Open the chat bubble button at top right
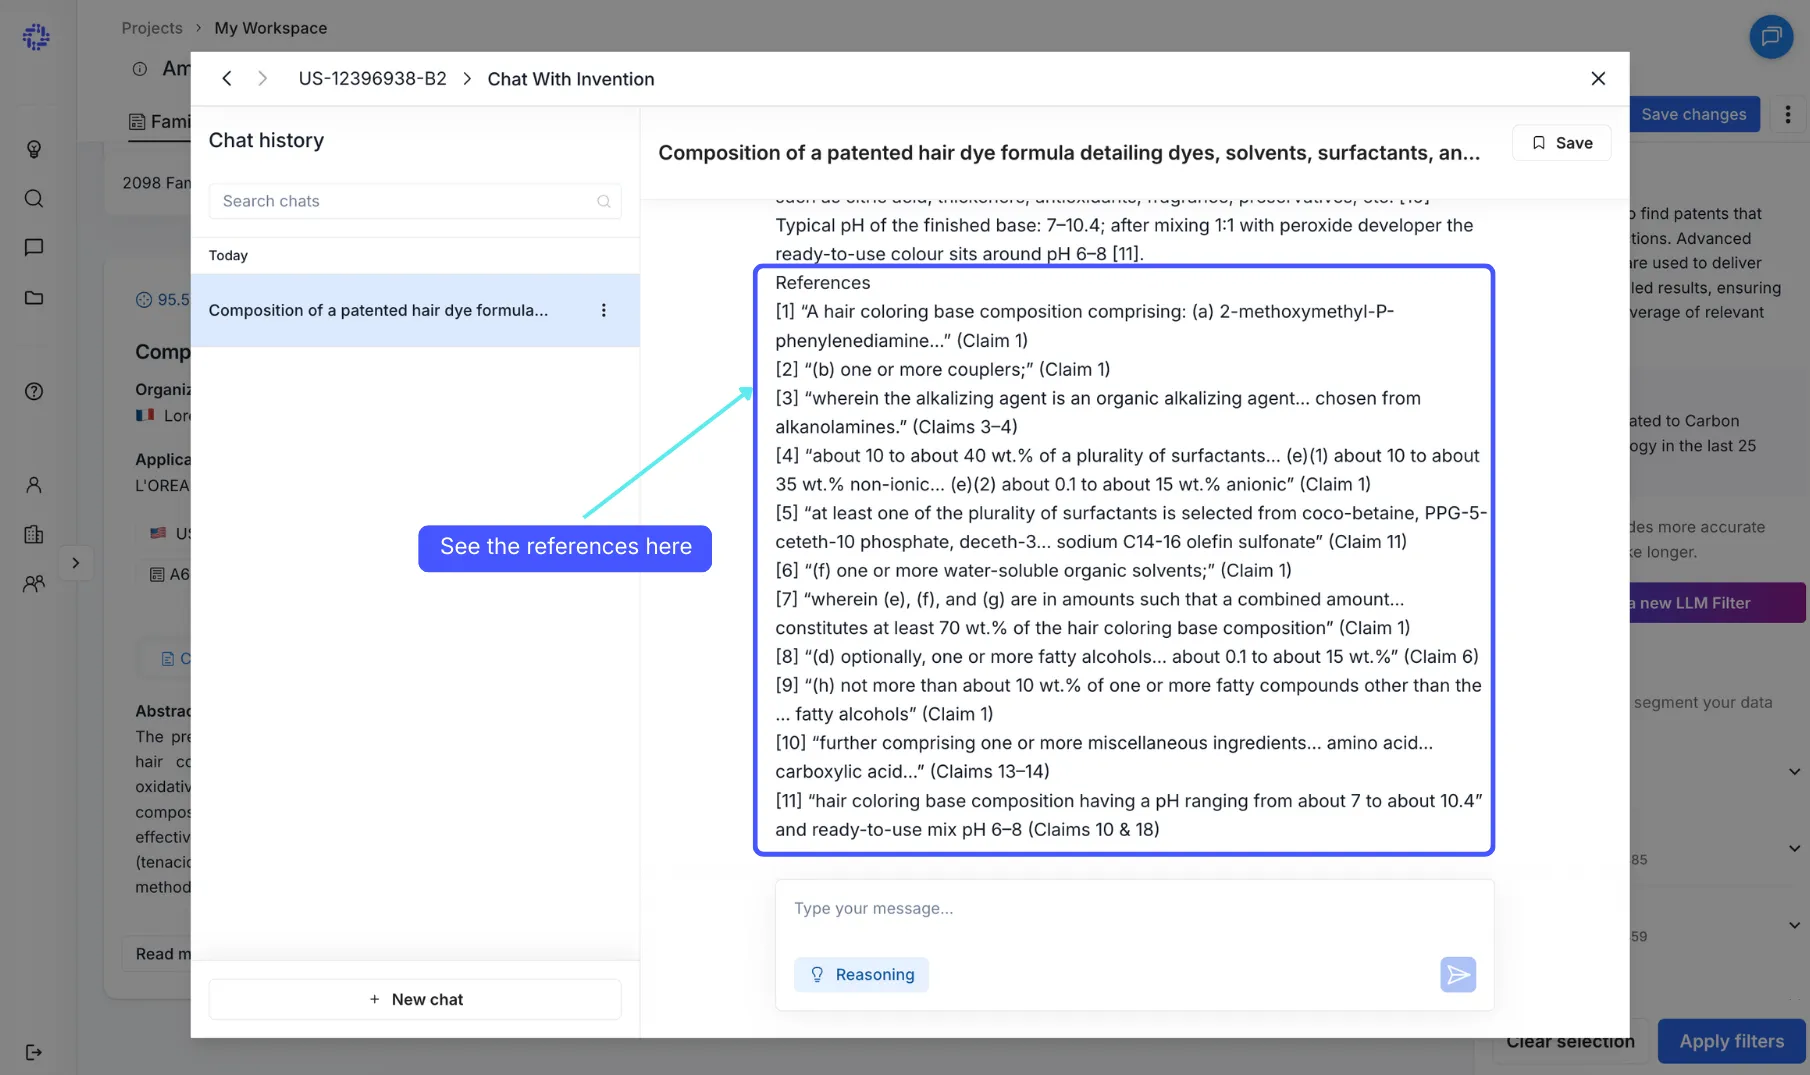 [1771, 37]
